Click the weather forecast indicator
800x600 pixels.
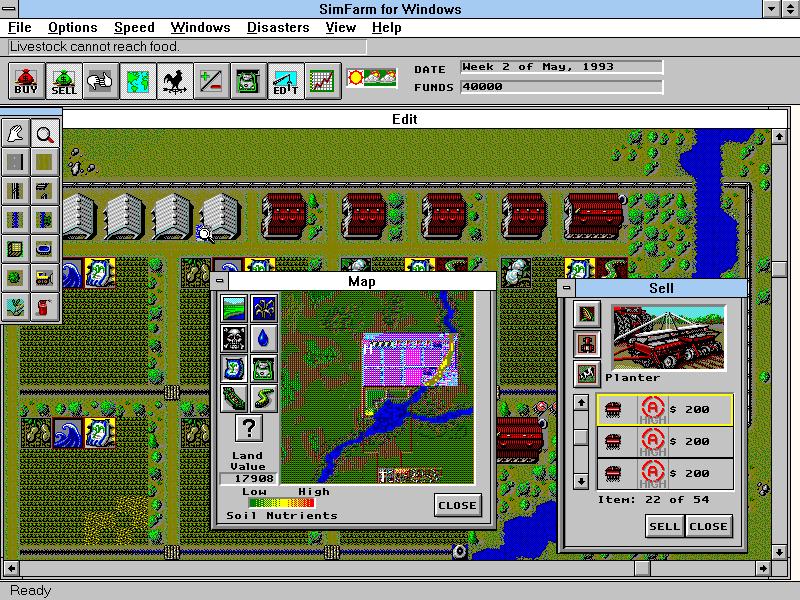coord(371,78)
